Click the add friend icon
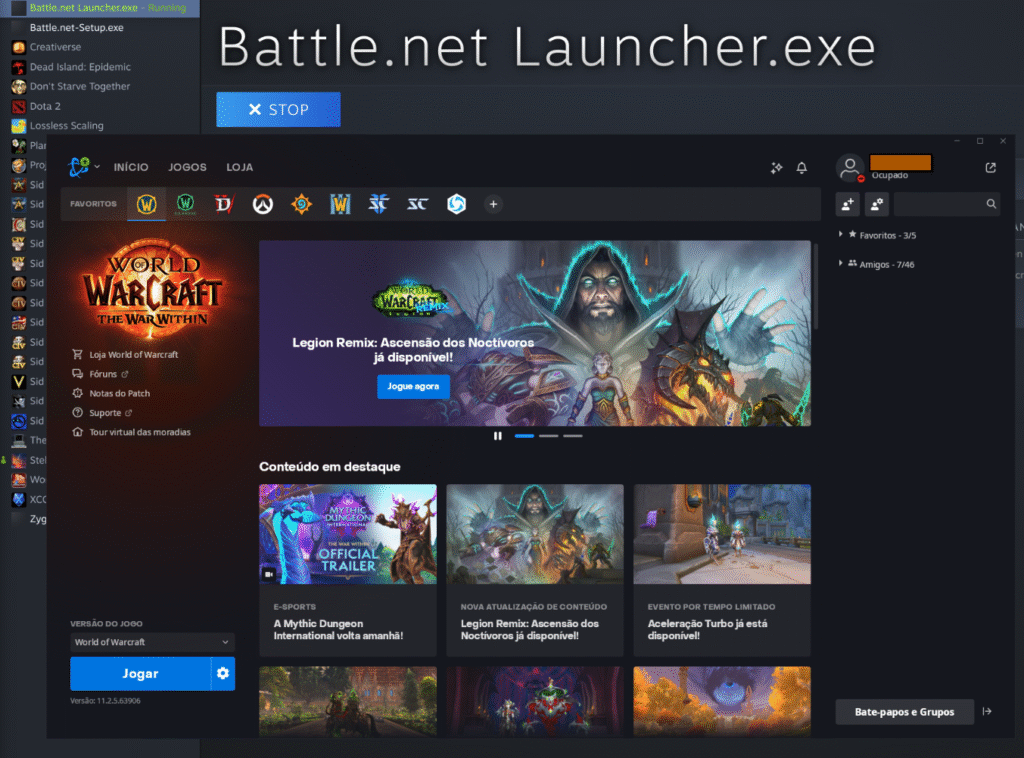This screenshot has width=1024, height=758. (847, 204)
